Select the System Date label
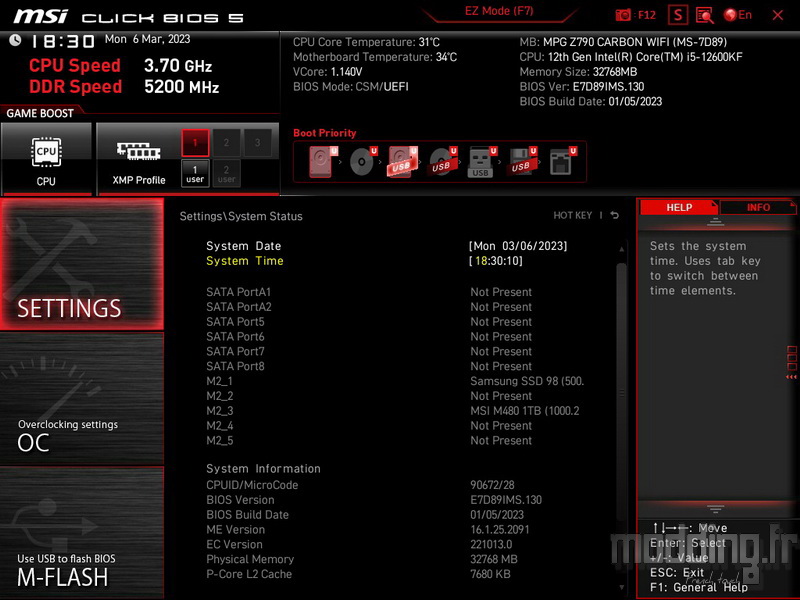 [x=243, y=246]
